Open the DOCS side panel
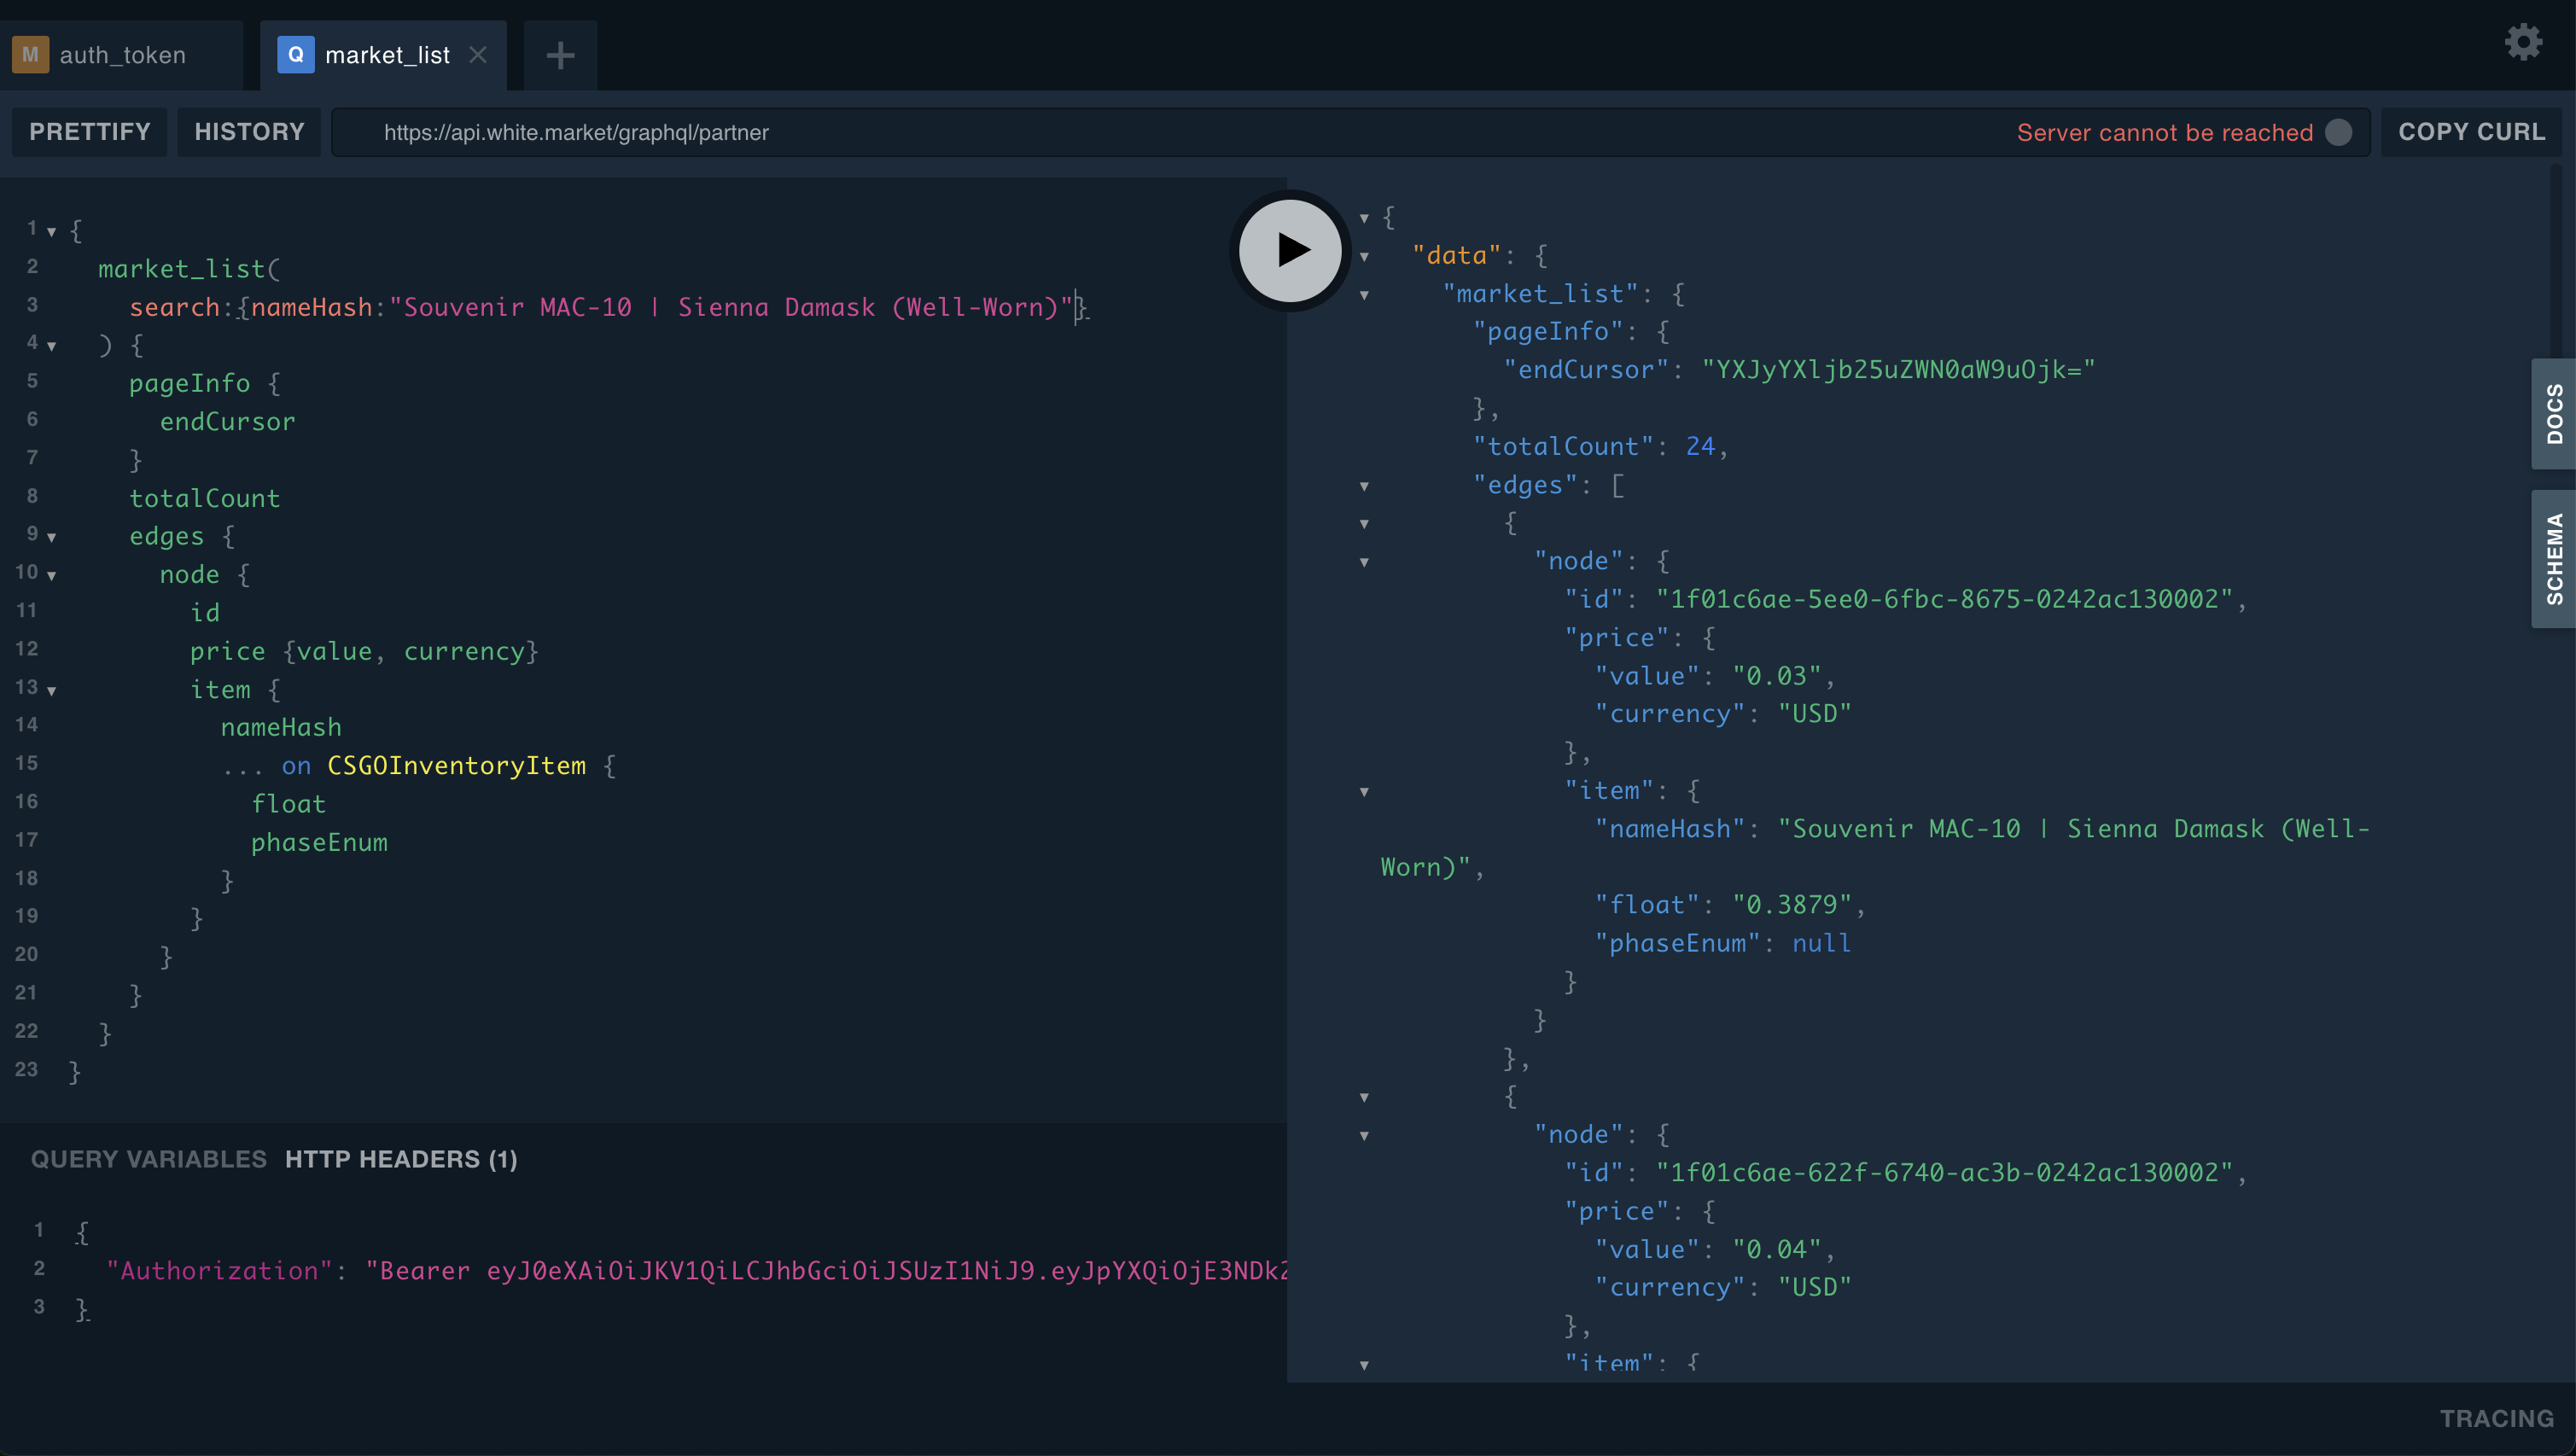Image resolution: width=2576 pixels, height=1456 pixels. [x=2554, y=413]
